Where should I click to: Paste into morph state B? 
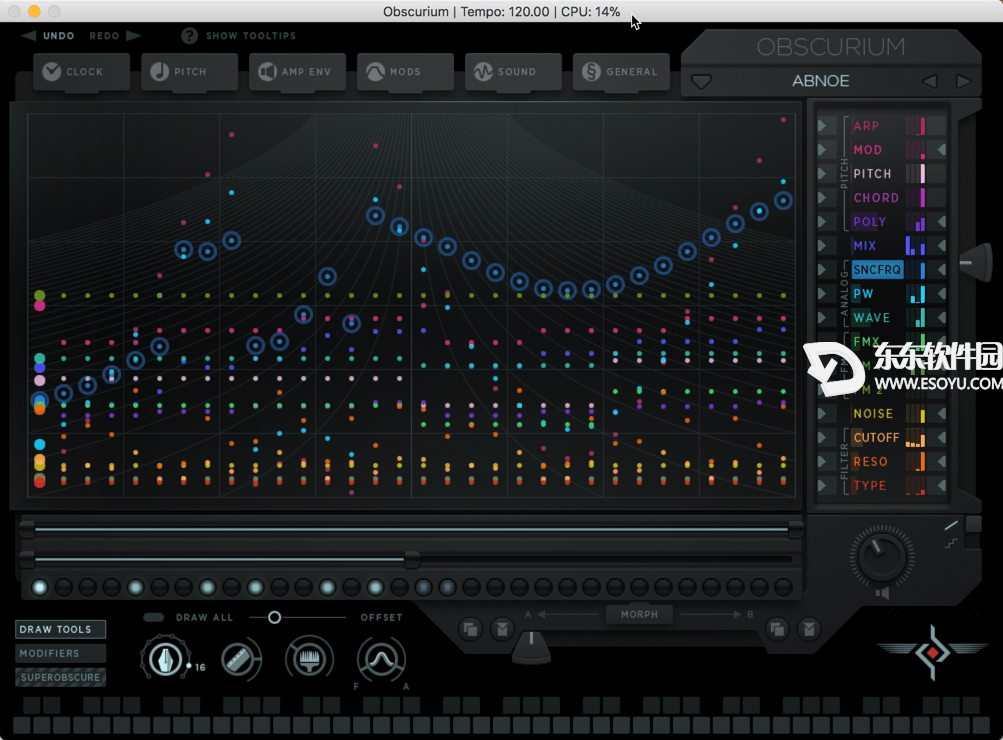(x=809, y=629)
